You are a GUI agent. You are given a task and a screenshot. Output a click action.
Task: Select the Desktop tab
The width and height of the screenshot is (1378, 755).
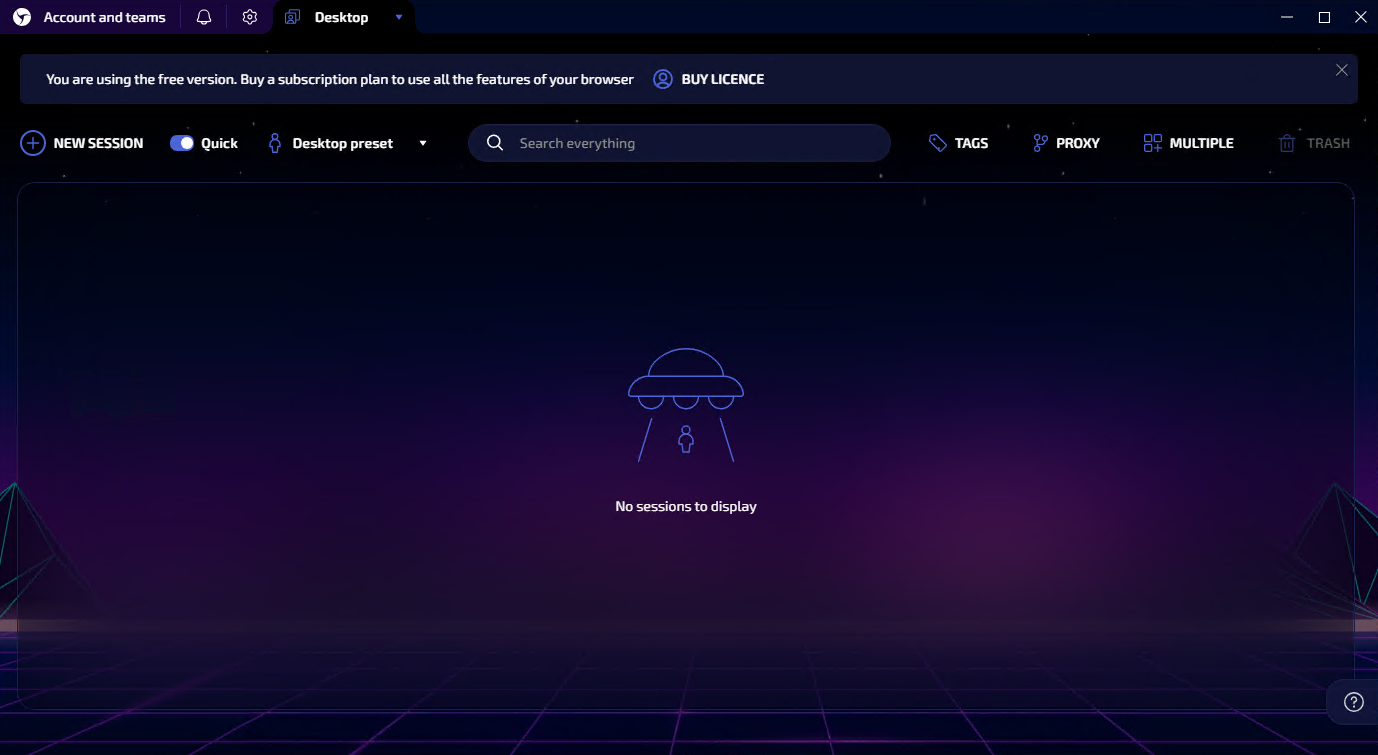point(340,17)
